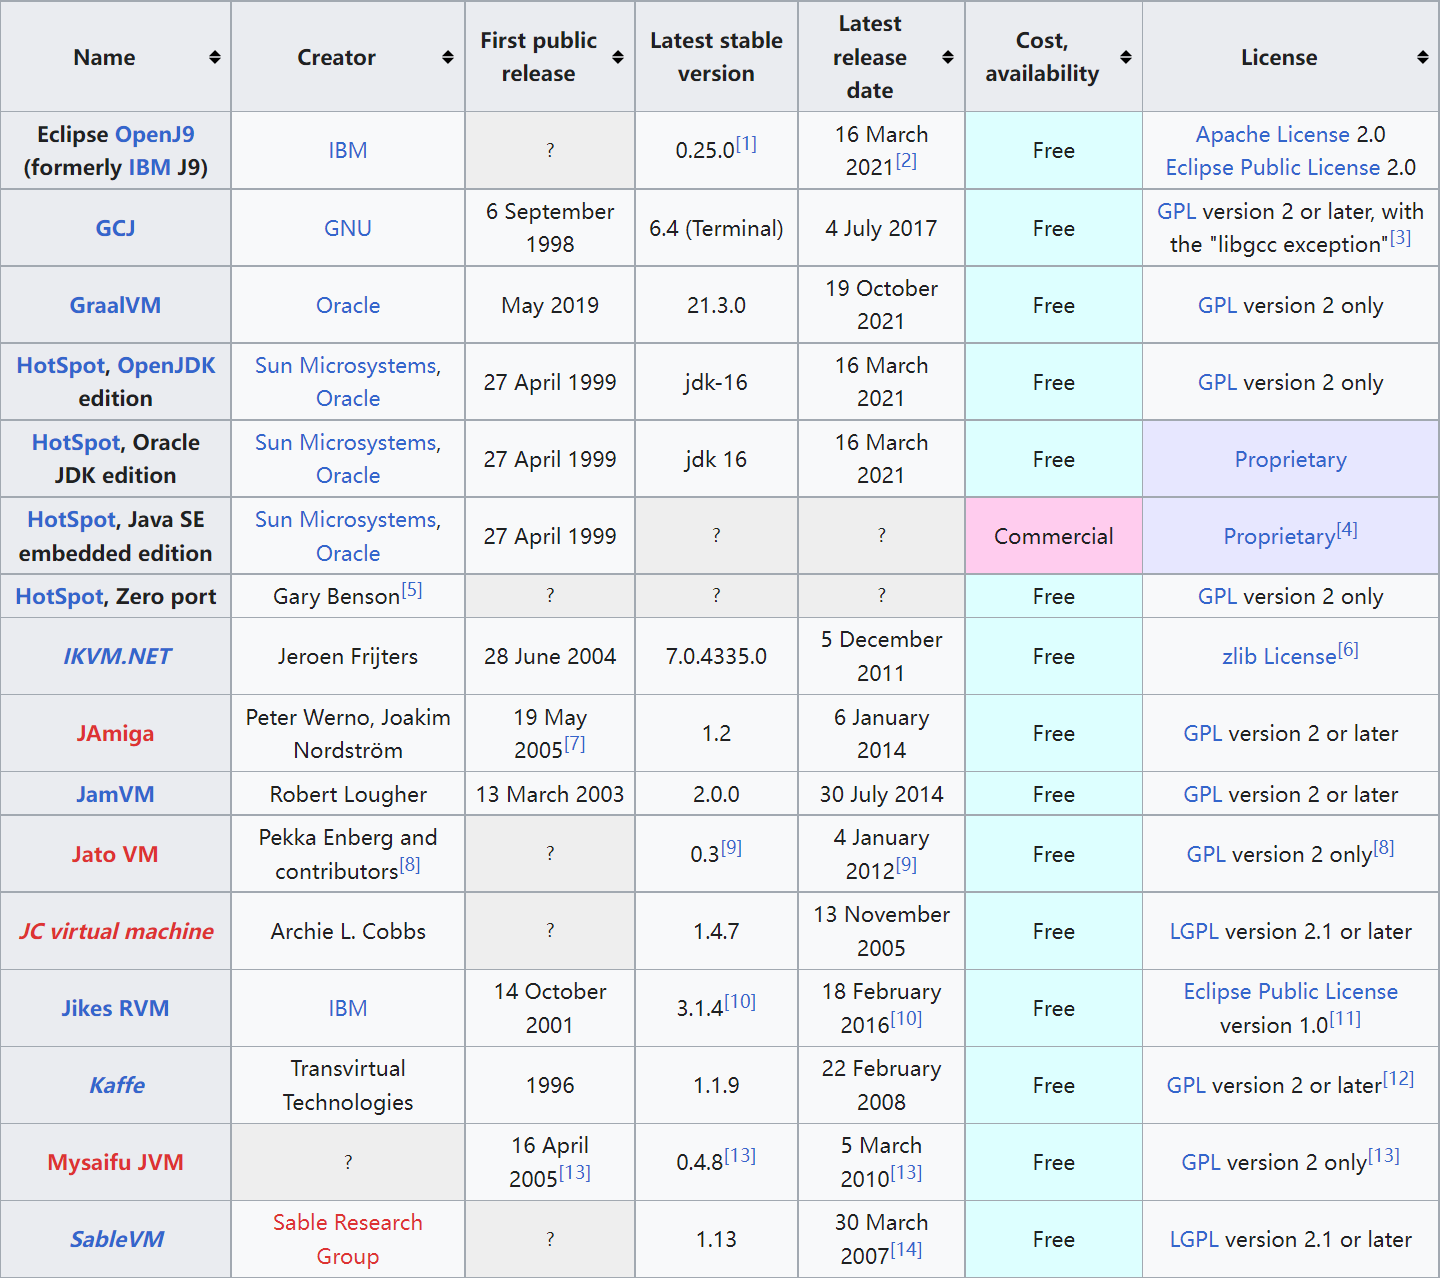Viewport: 1440px width, 1278px height.
Task: Select the Commercial cost cell
Action: (x=1054, y=536)
